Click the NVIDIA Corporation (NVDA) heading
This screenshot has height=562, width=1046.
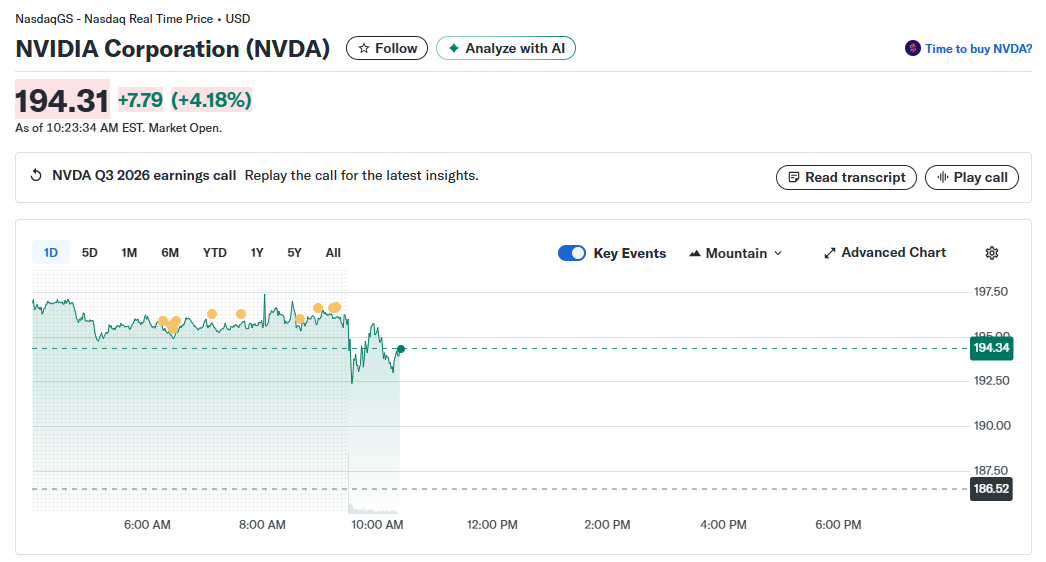[x=173, y=49]
